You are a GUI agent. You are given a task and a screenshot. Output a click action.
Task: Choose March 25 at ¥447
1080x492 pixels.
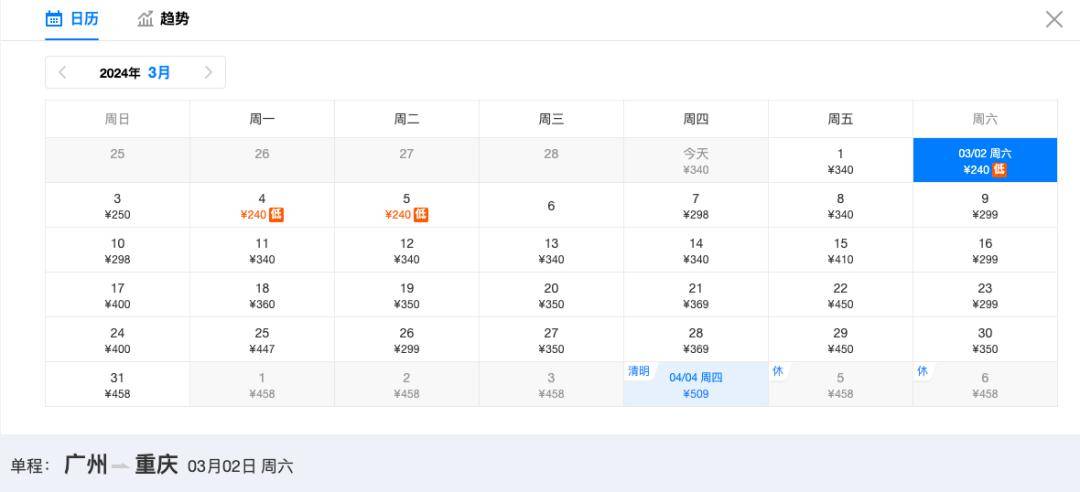pyautogui.click(x=262, y=340)
